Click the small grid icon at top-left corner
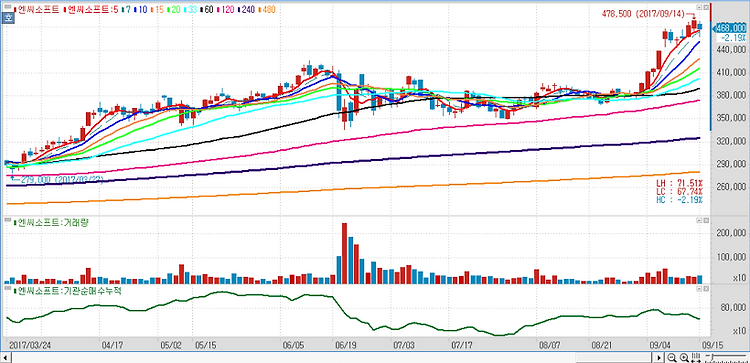The height and width of the screenshot is (363, 750). click(x=8, y=7)
